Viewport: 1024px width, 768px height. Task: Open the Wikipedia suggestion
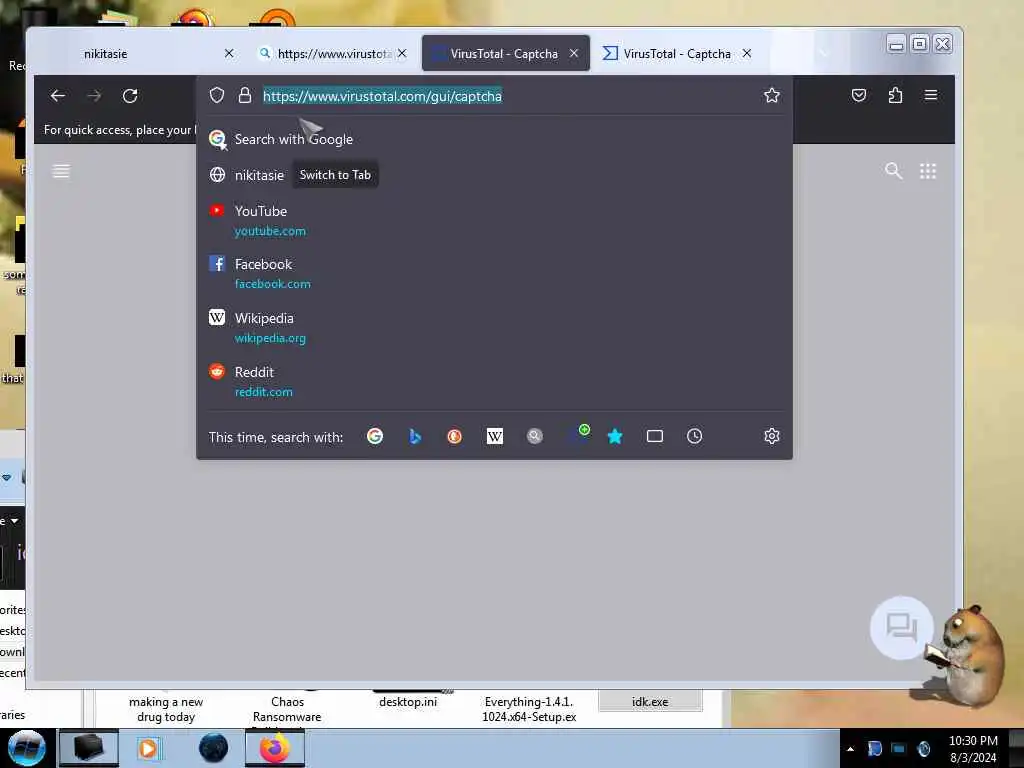tap(494, 328)
